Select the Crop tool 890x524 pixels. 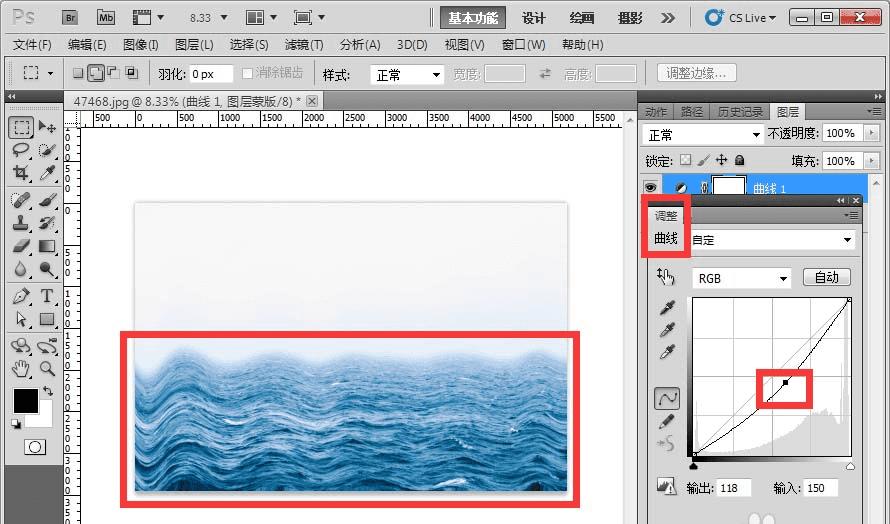pyautogui.click(x=21, y=173)
